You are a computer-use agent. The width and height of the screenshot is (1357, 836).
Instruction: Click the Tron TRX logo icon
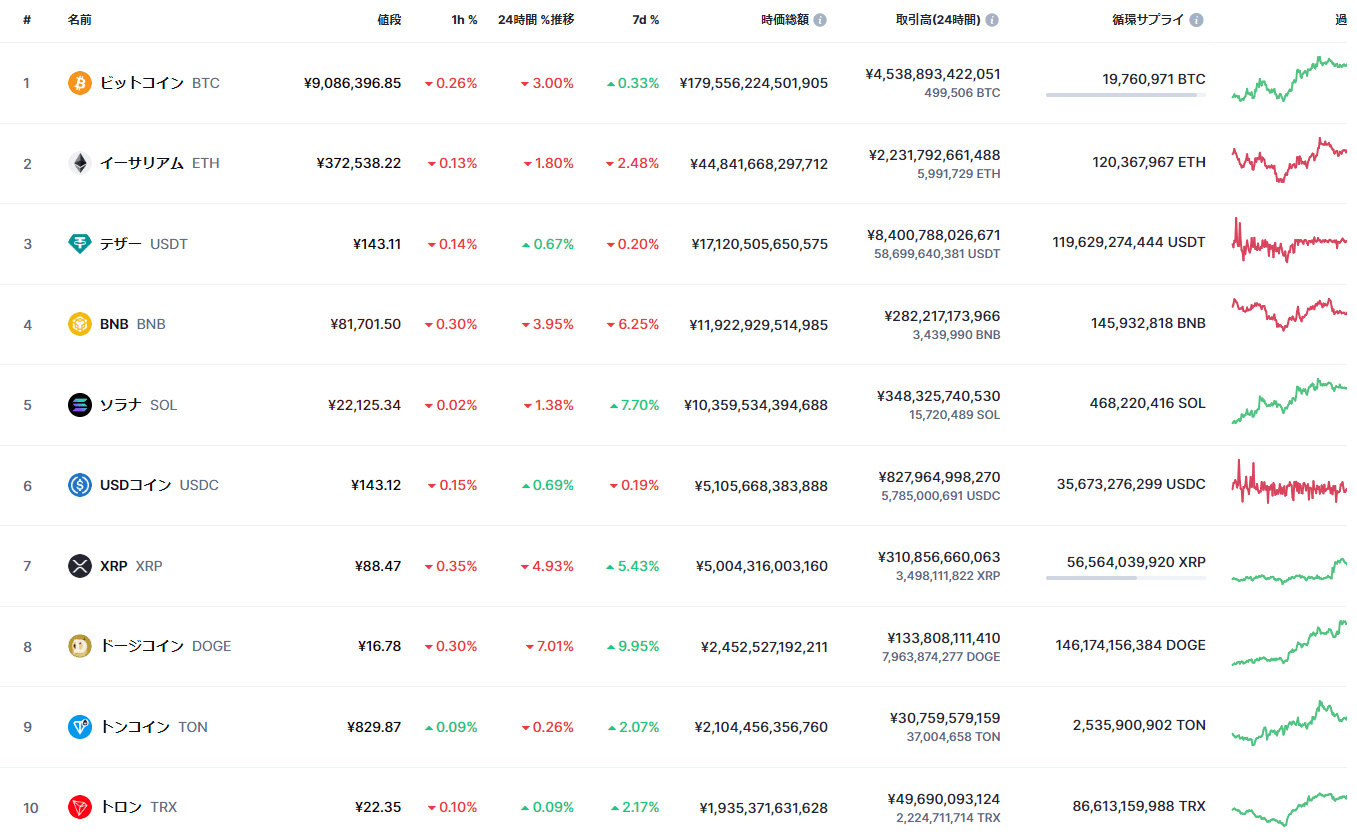[80, 807]
